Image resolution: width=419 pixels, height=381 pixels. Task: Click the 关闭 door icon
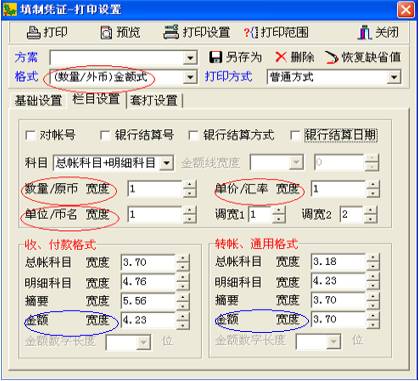365,32
